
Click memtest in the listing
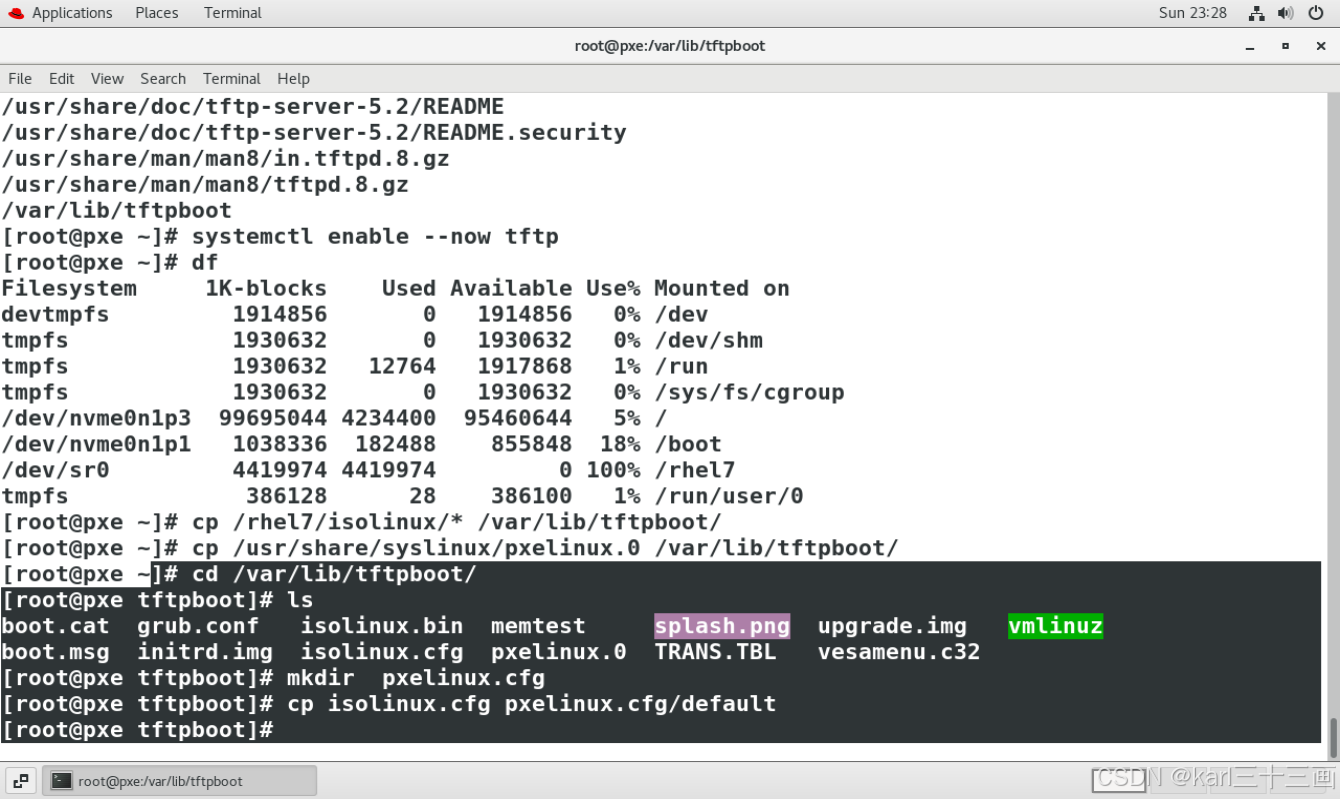(538, 626)
